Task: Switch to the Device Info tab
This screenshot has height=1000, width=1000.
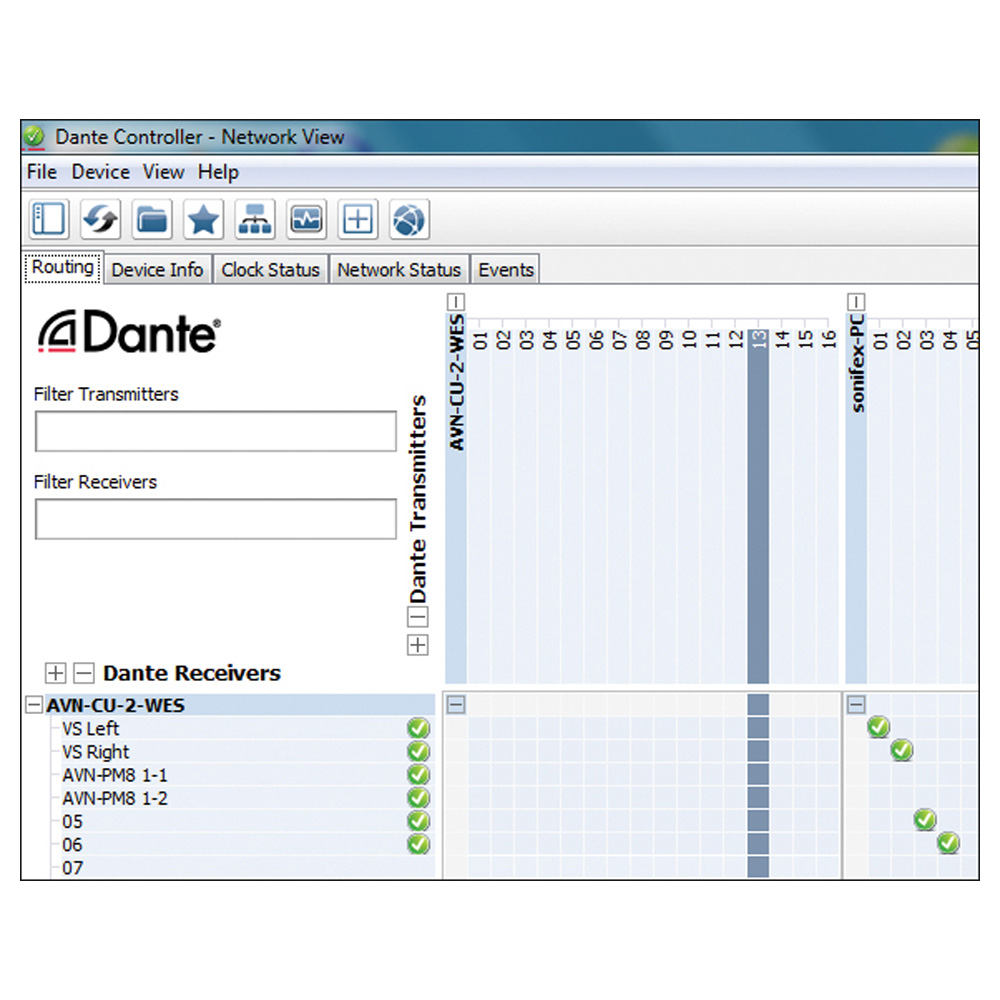Action: [158, 270]
